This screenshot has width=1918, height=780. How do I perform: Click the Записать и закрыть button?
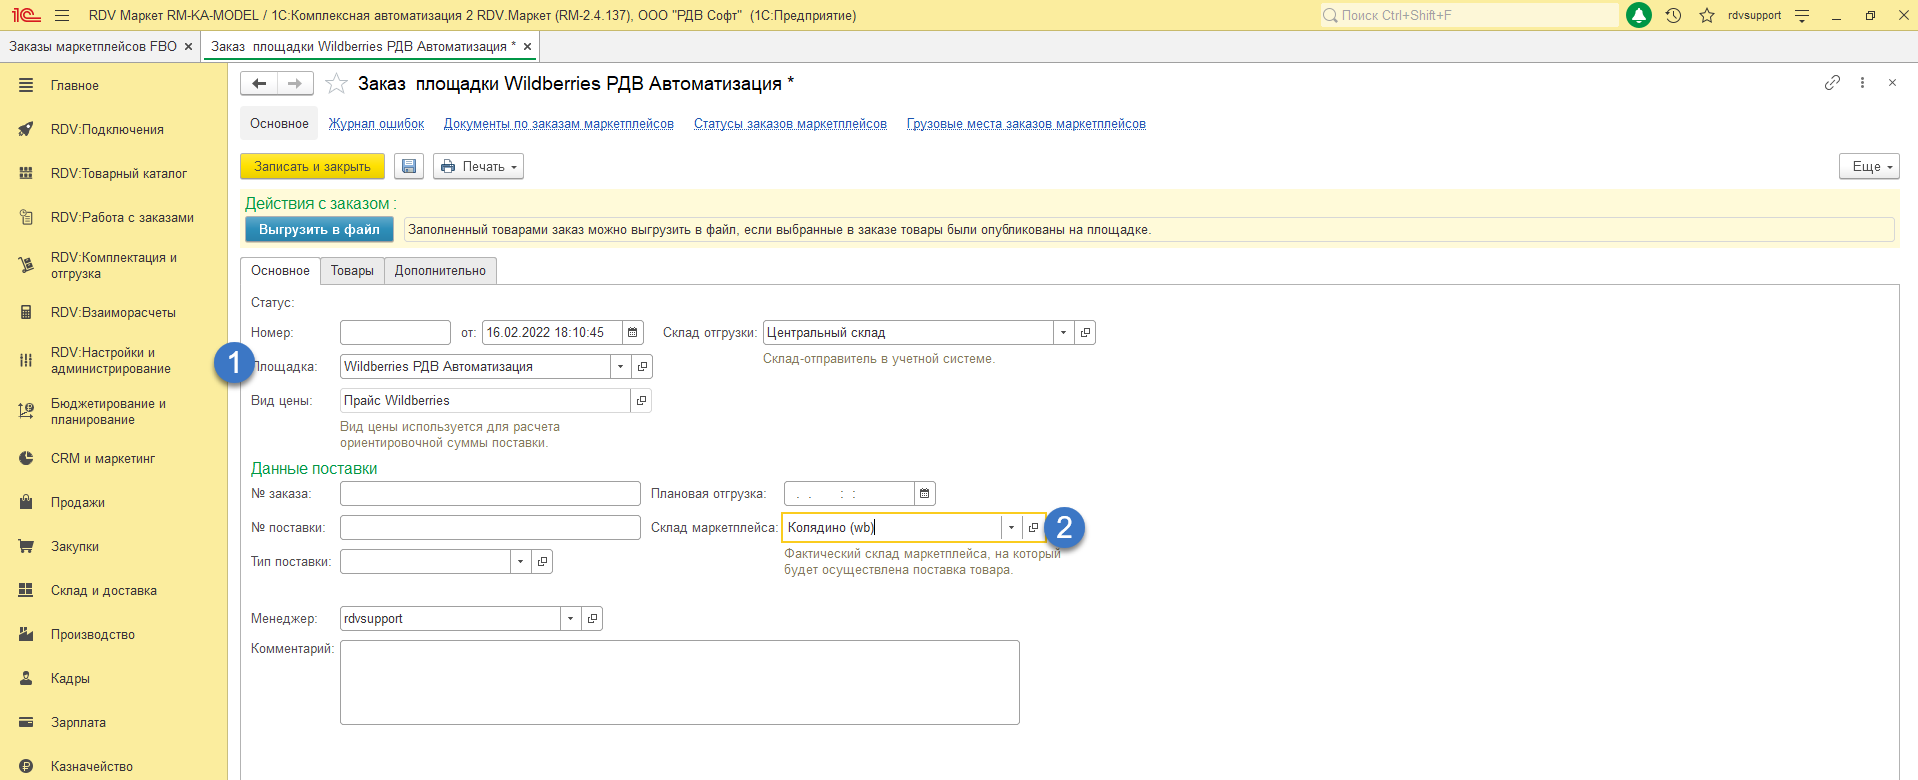pyautogui.click(x=312, y=167)
